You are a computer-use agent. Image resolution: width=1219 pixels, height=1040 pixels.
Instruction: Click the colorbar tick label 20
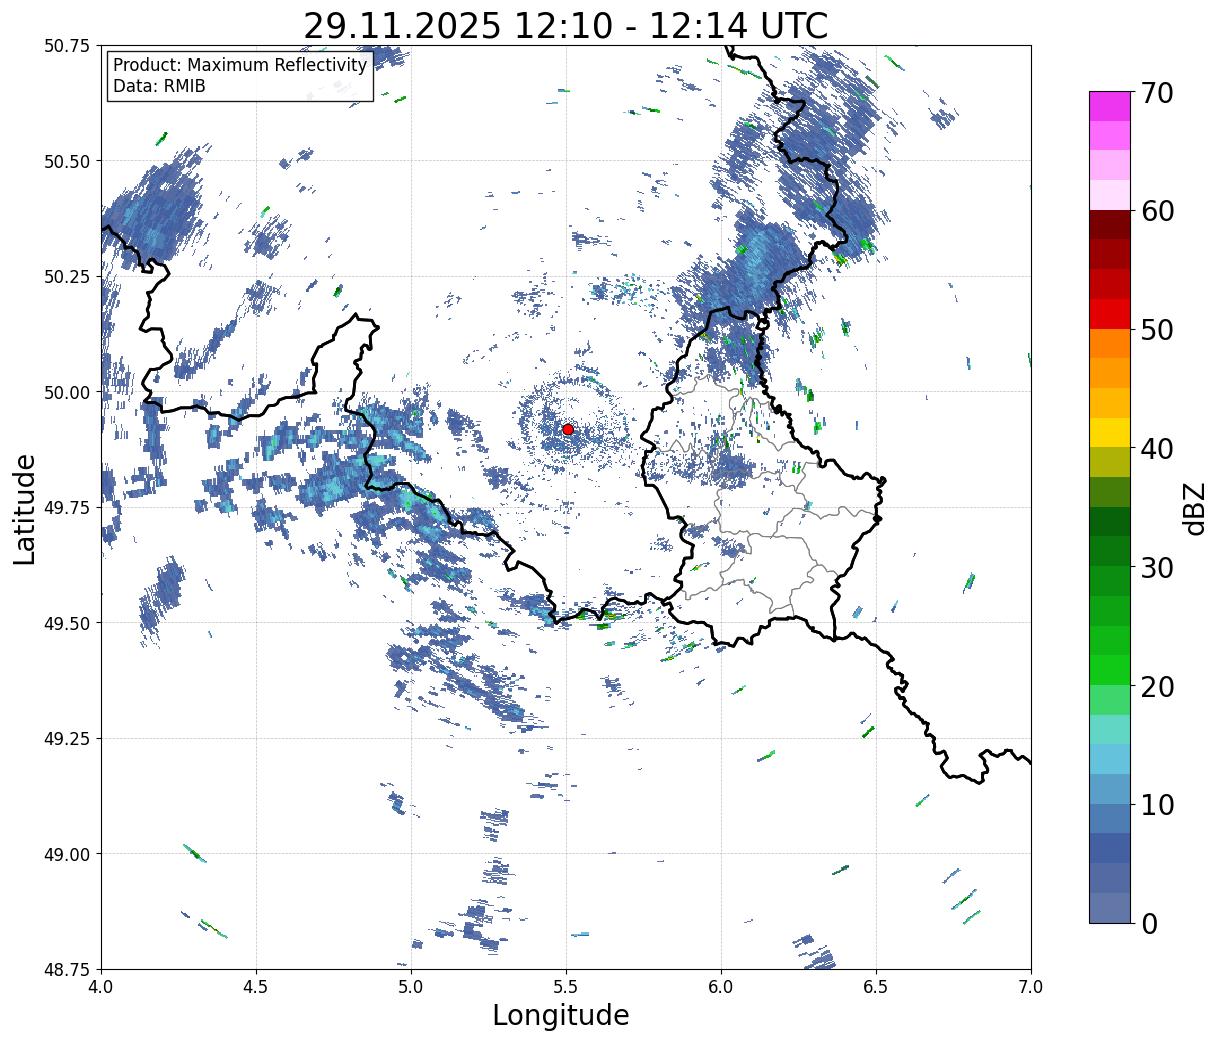tap(1157, 687)
